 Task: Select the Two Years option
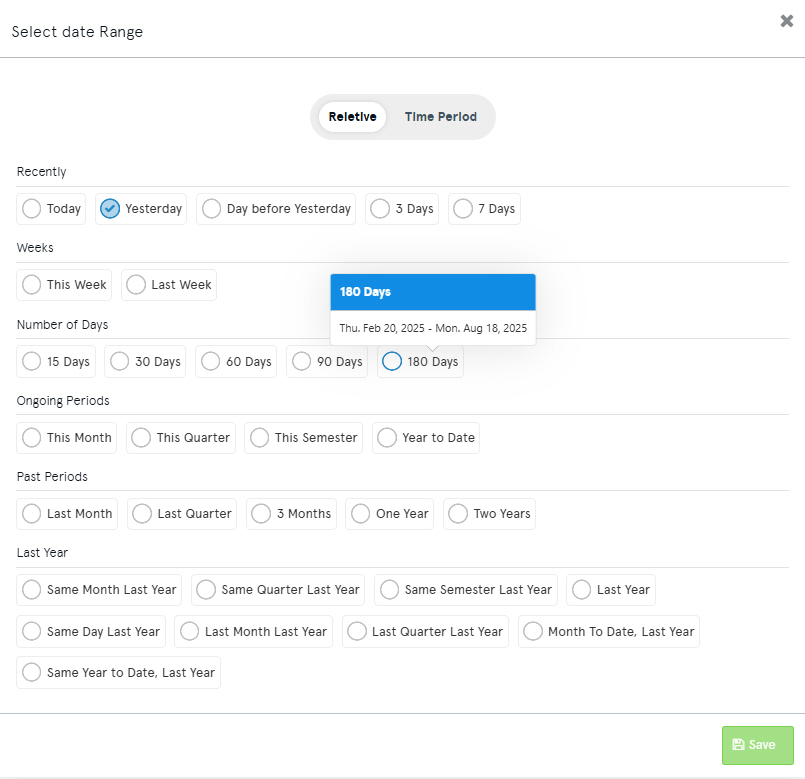489,514
